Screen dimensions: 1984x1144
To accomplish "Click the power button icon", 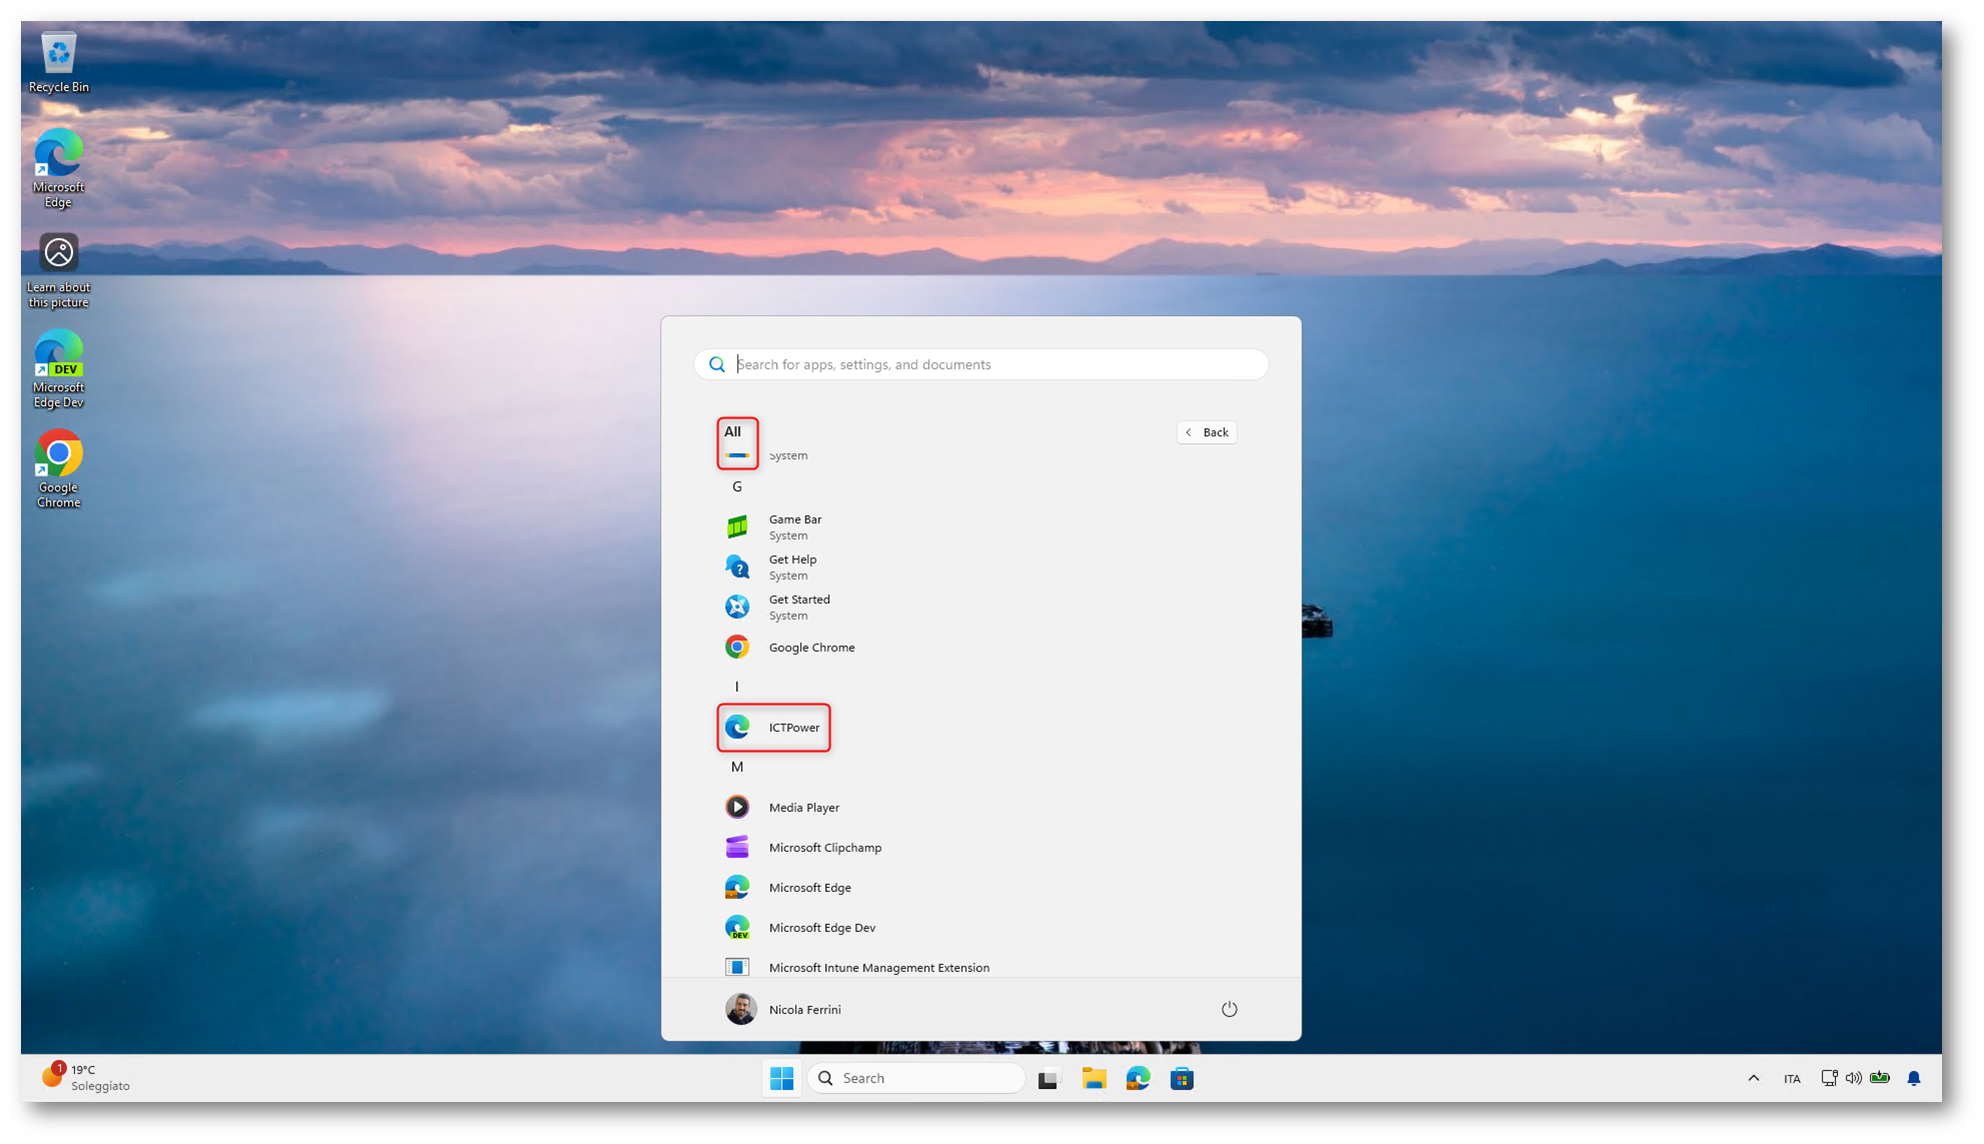I will [1229, 1009].
